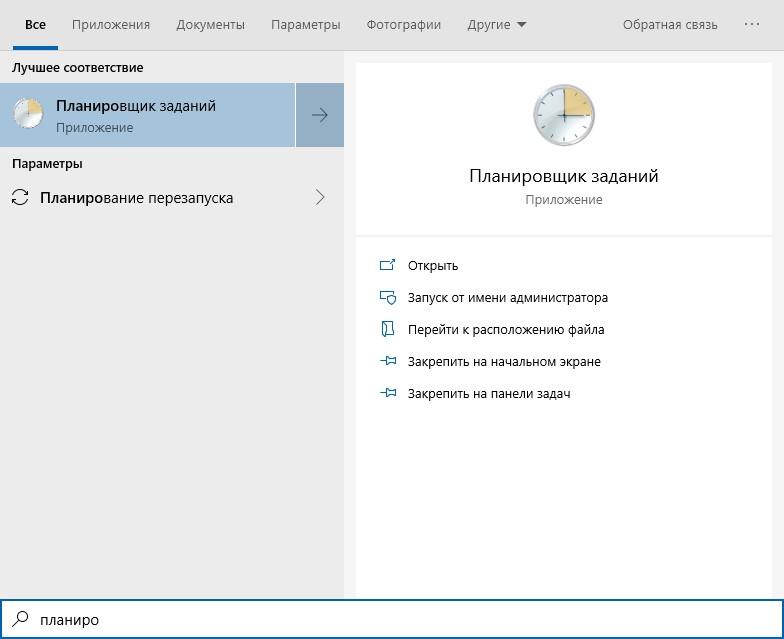Choose Открыть in the actions list
784x639 pixels.
click(433, 266)
